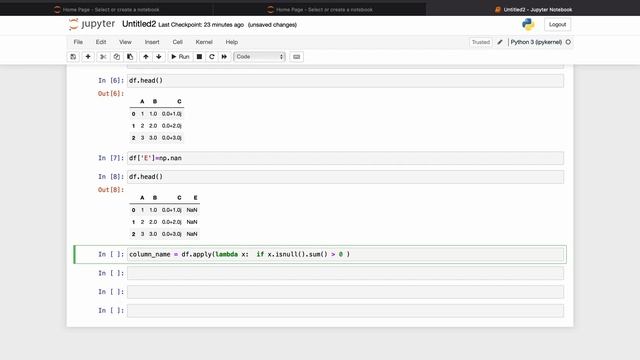This screenshot has width=640, height=360.
Task: Click the In [7]: prompt label
Action: [111, 158]
